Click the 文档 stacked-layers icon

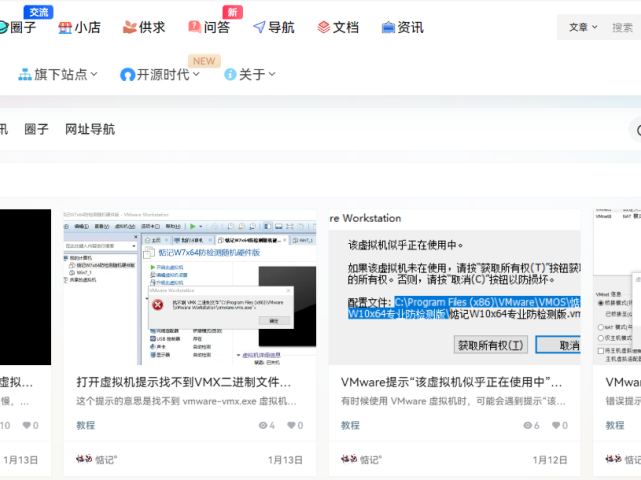pos(324,27)
